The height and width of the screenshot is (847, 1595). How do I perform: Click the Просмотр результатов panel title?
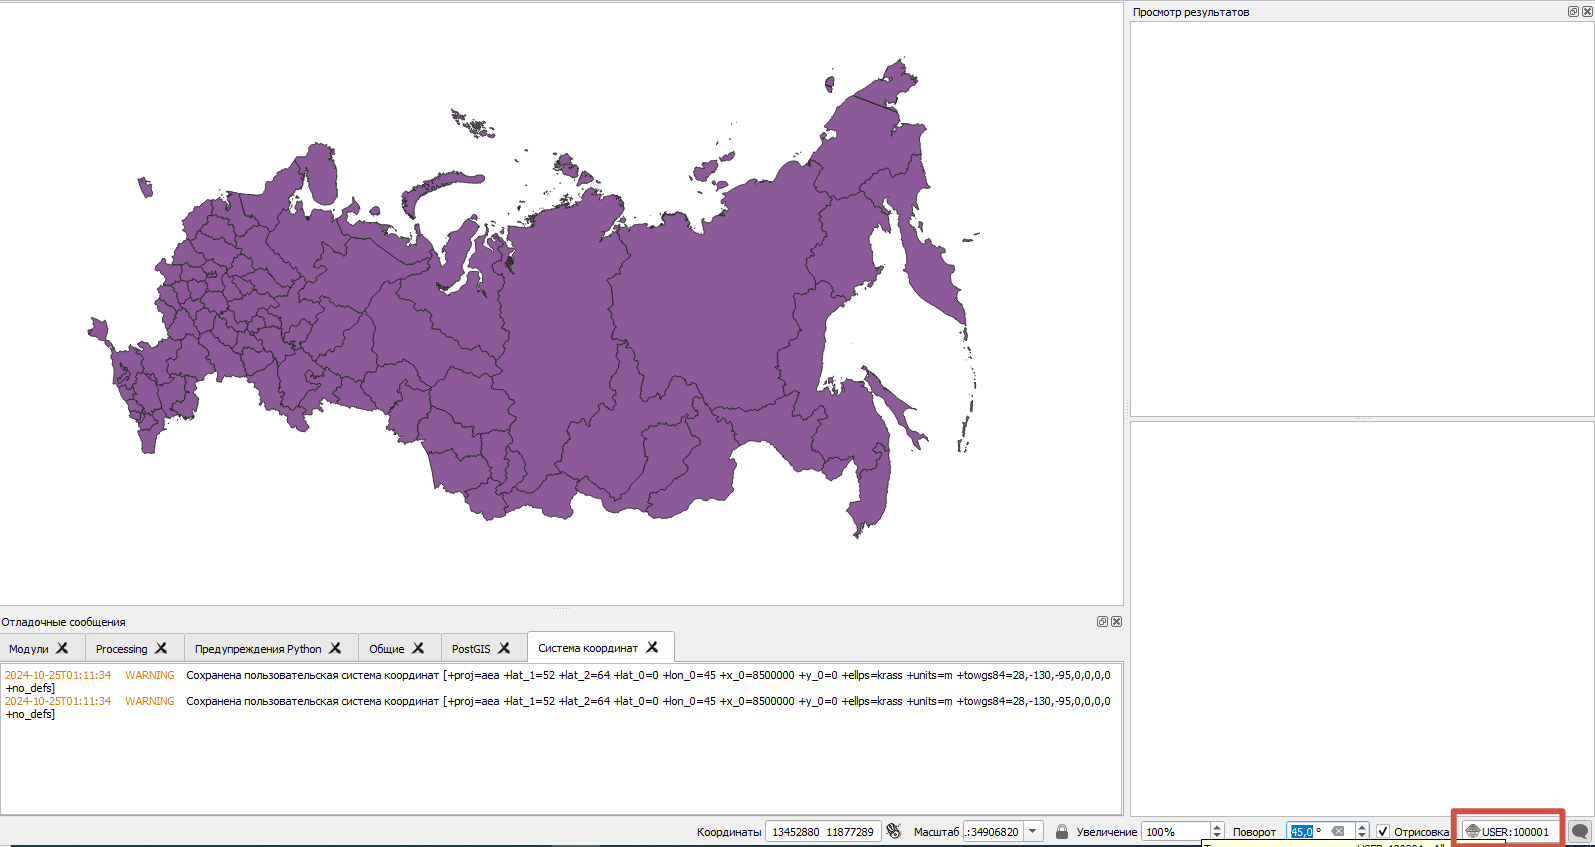pos(1191,12)
